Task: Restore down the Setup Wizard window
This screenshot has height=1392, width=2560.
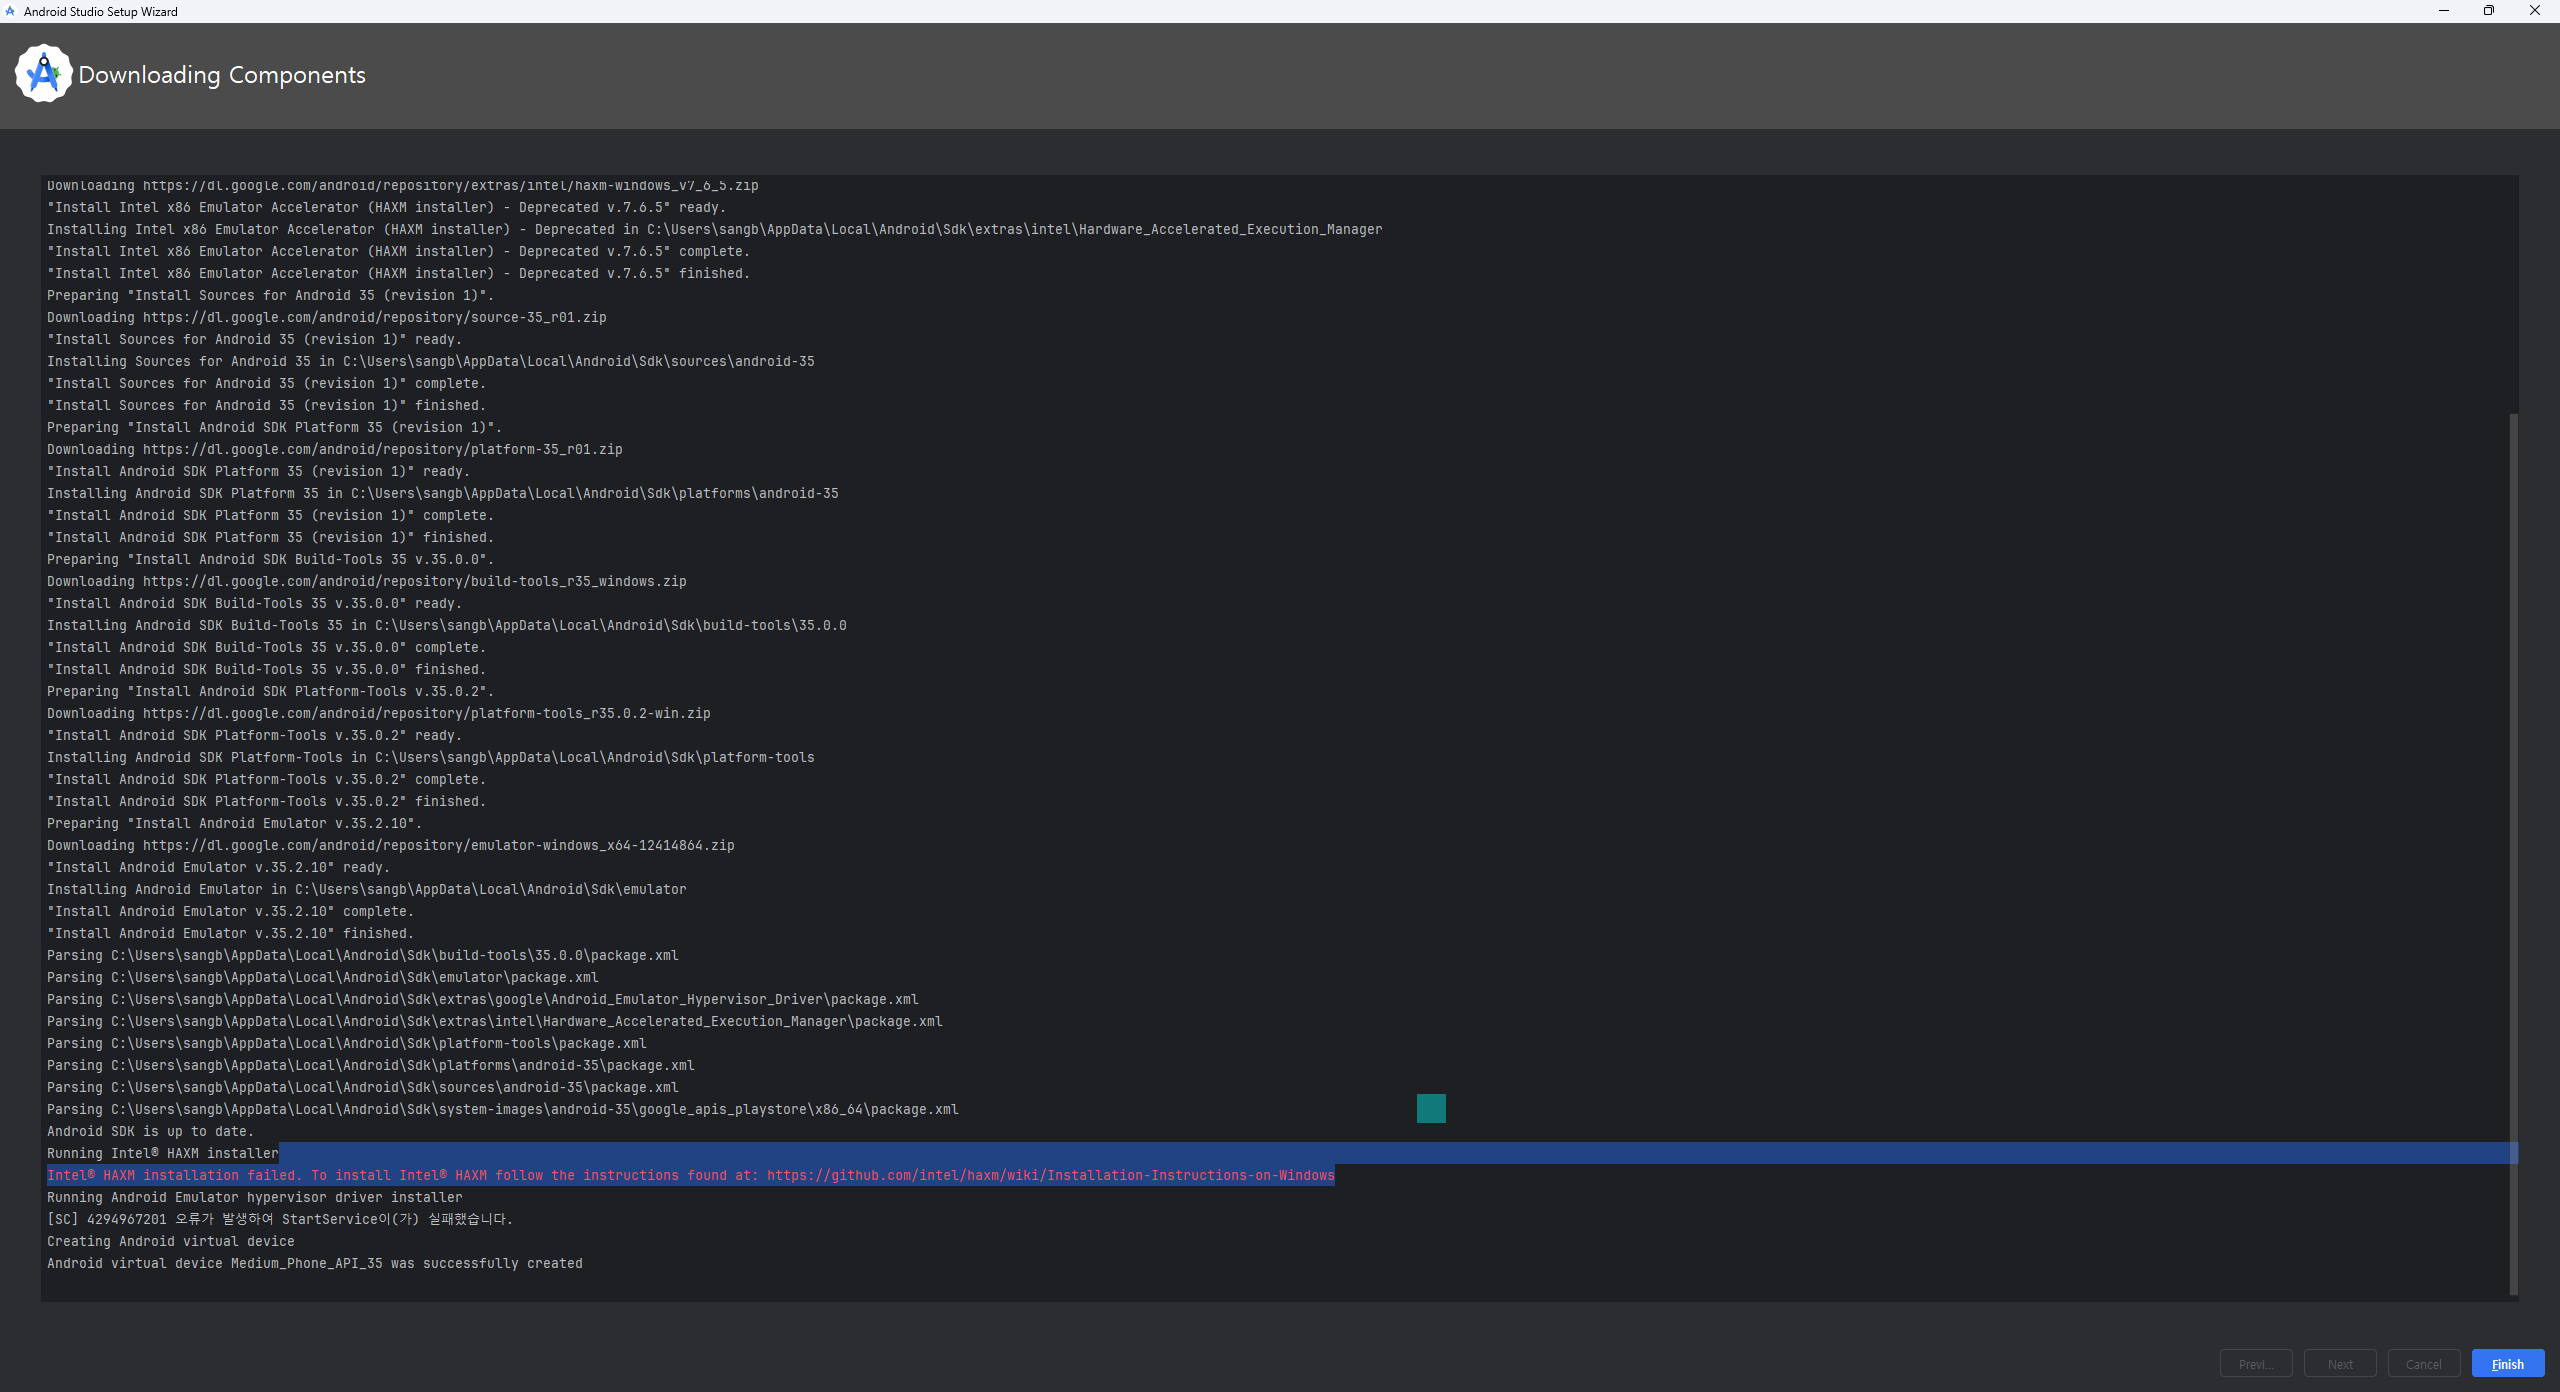Action: tap(2489, 11)
